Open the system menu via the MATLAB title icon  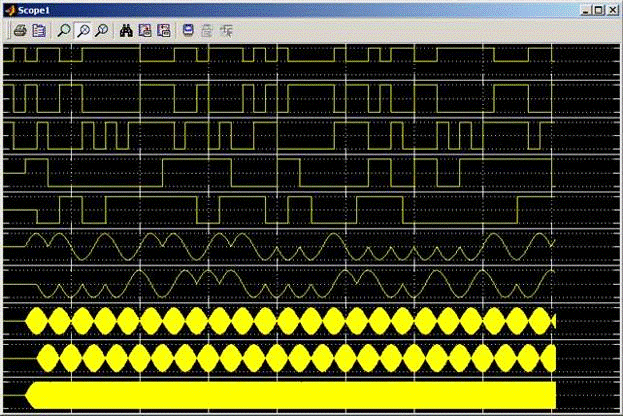coord(9,9)
